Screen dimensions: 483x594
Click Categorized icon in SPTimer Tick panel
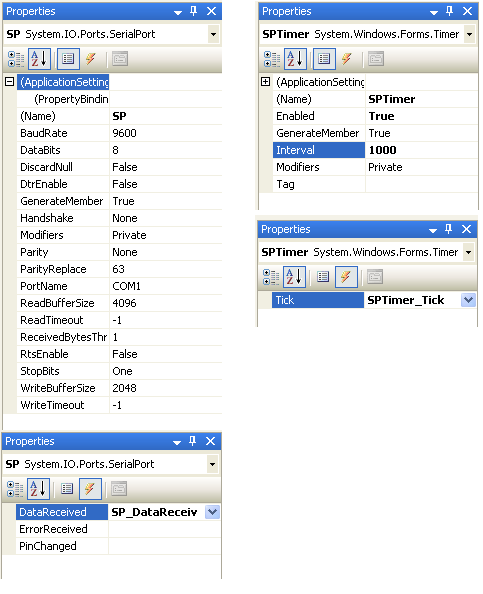pos(271,277)
